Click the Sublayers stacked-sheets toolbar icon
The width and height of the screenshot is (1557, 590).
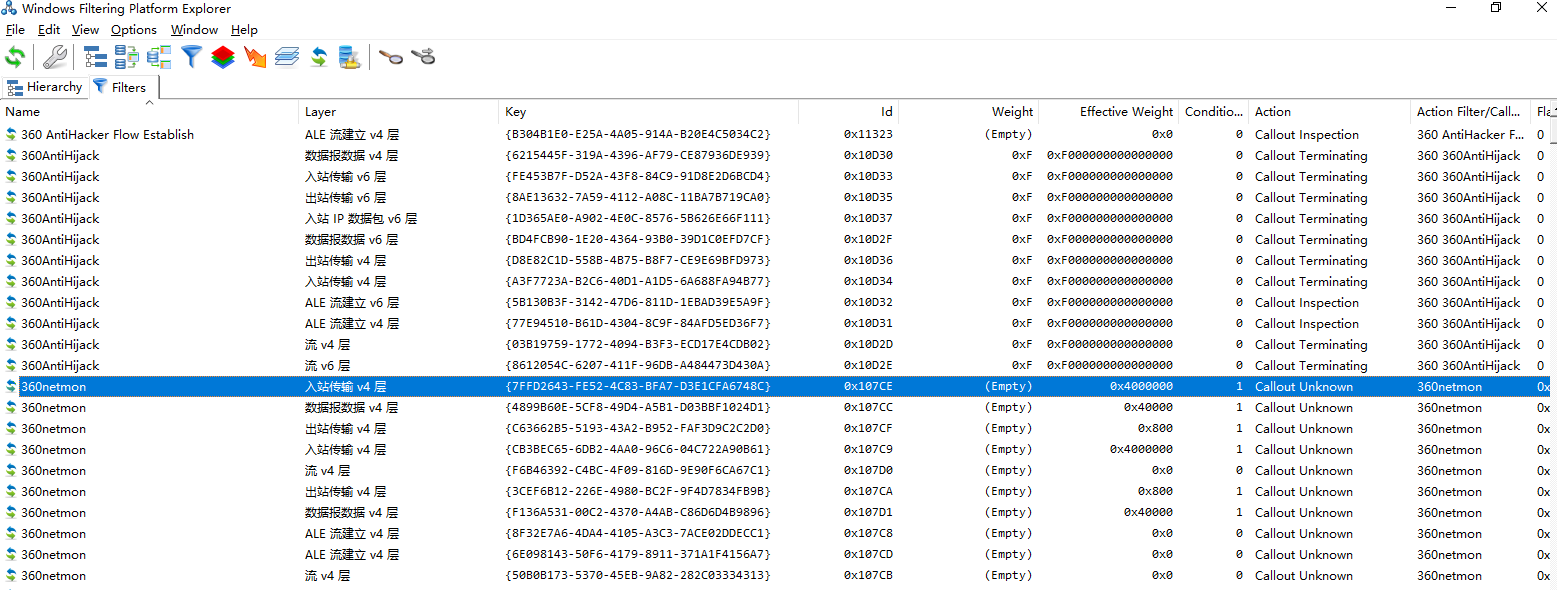click(287, 57)
